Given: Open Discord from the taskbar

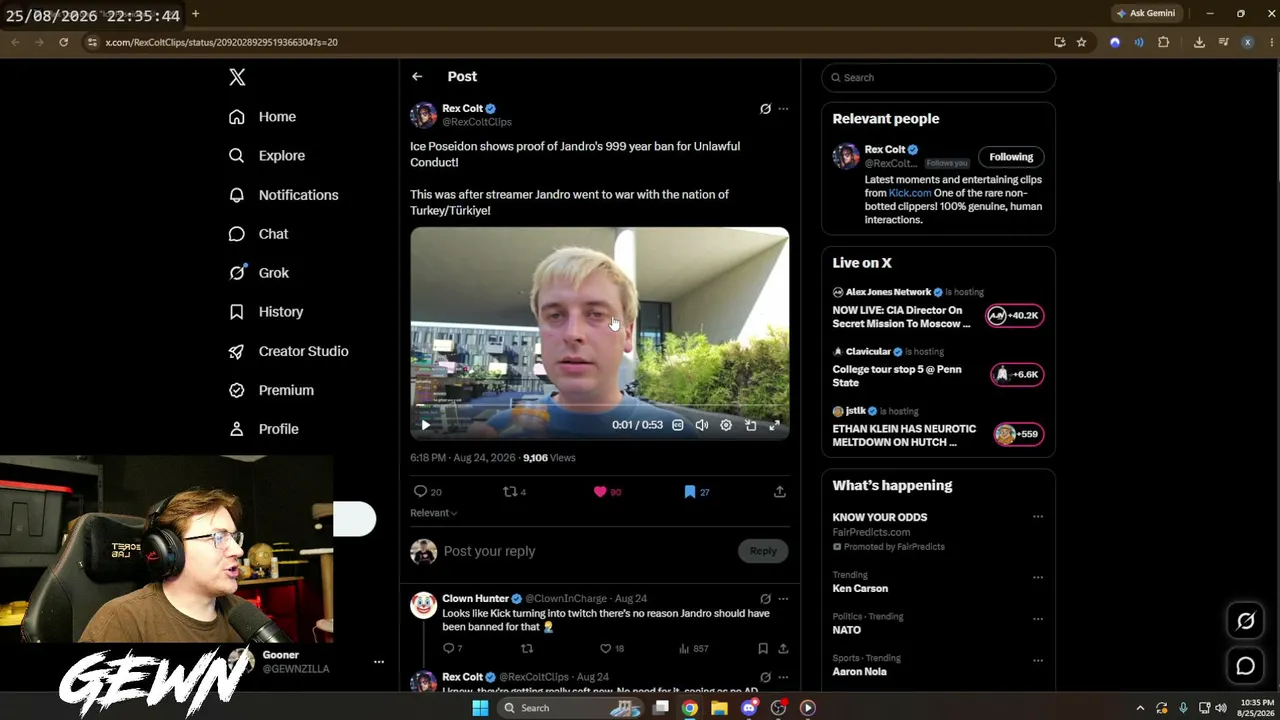Looking at the screenshot, I should click(749, 708).
